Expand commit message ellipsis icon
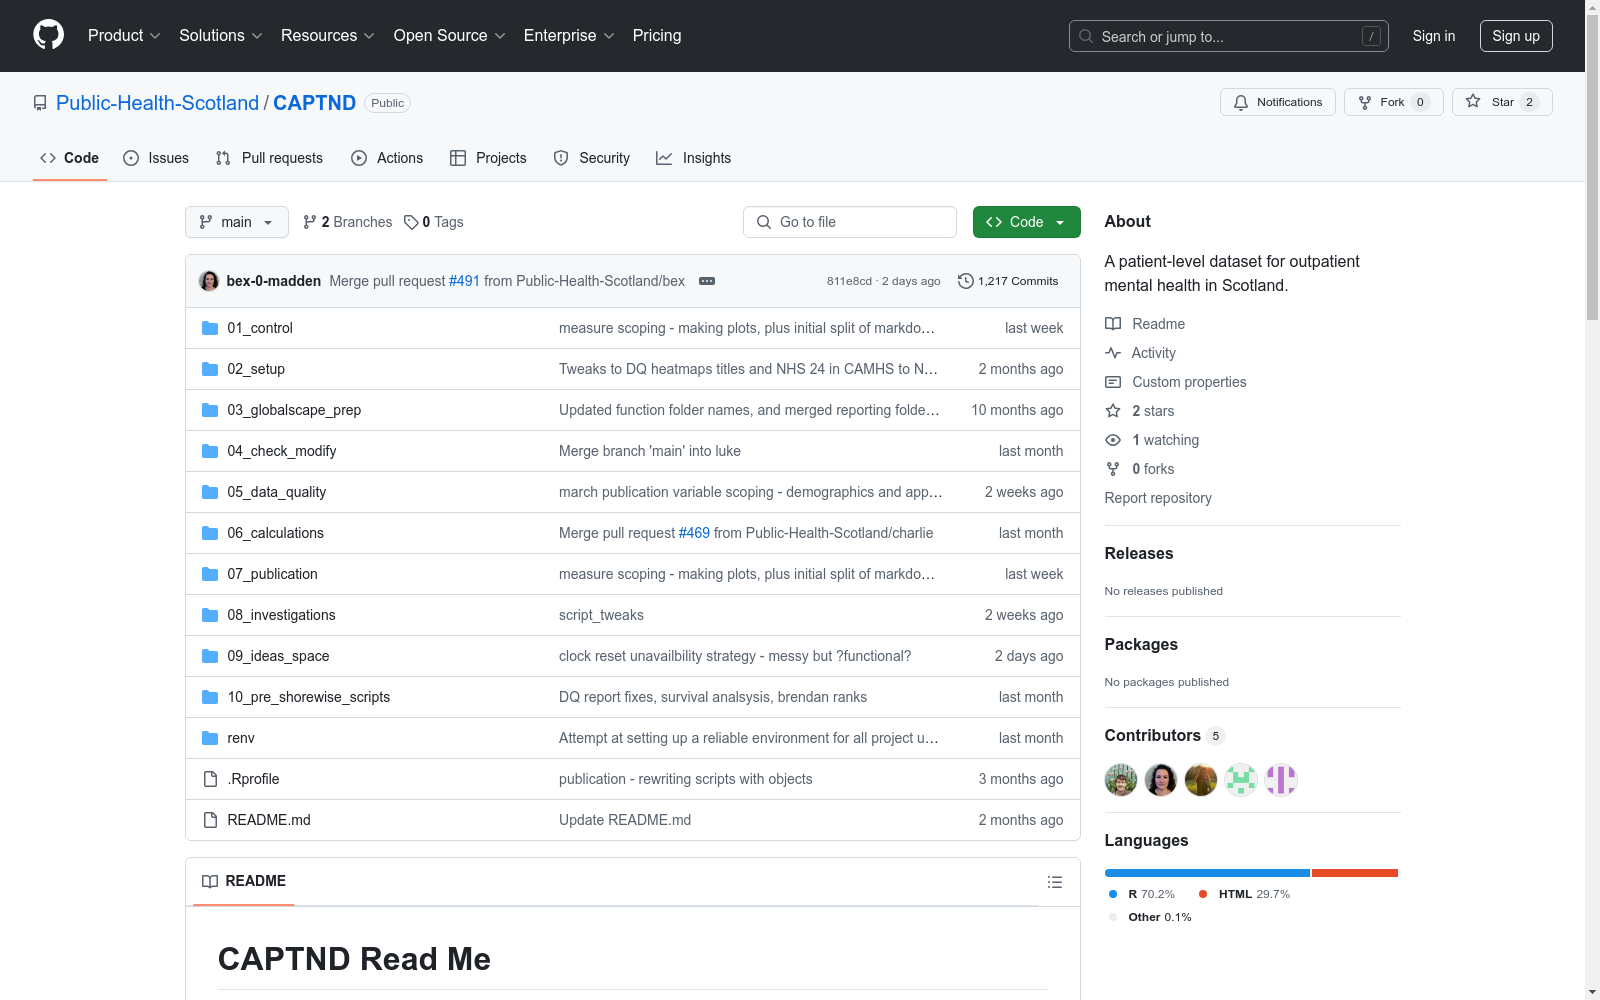Viewport: 1600px width, 1000px height. 707,281
